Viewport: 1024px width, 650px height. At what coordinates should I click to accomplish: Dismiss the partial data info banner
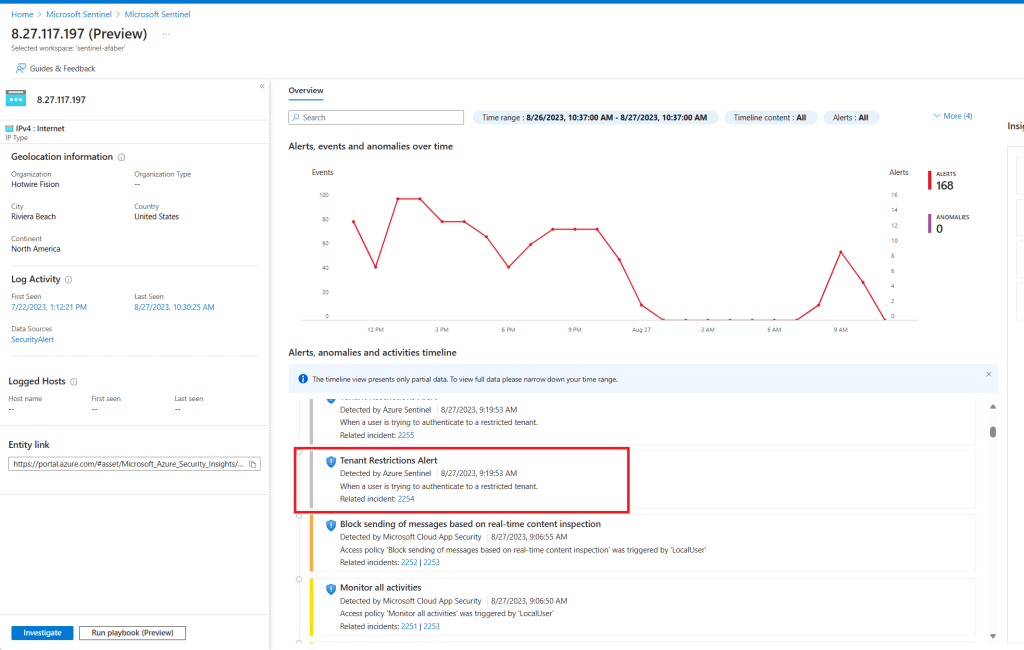(989, 374)
